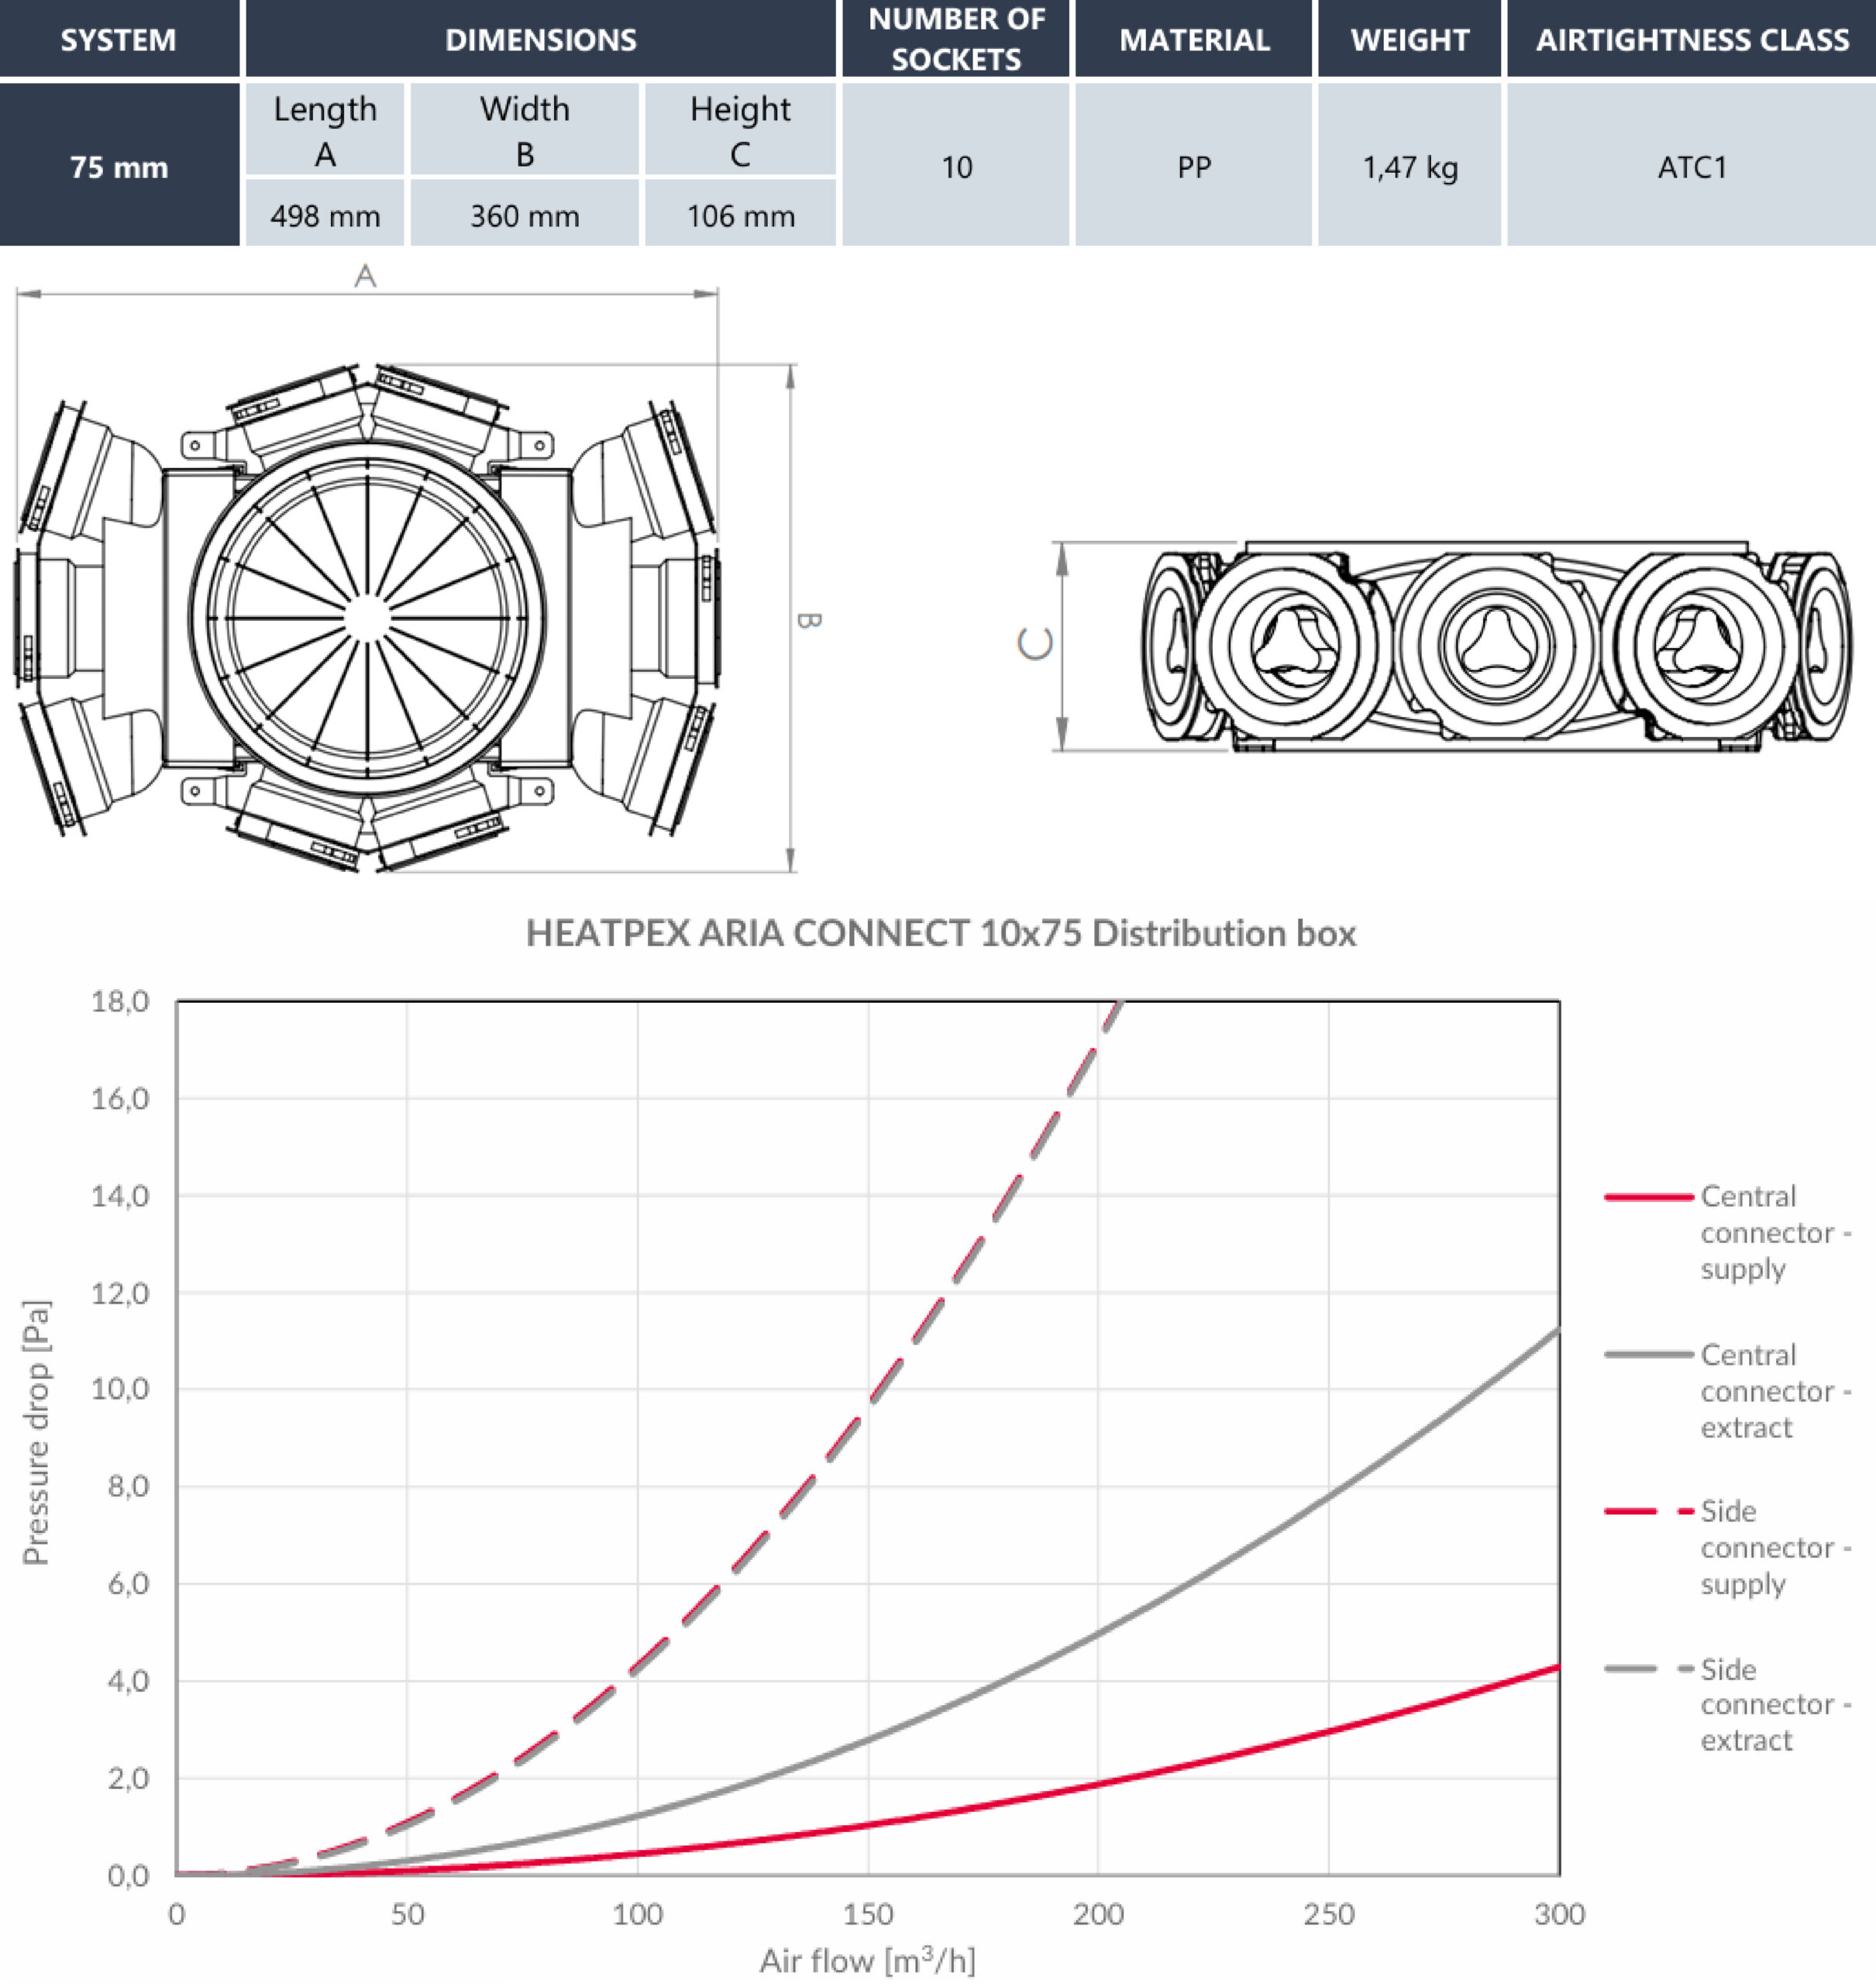Click the MATERIAL column header
This screenshot has height=1984, width=1876.
1193,39
